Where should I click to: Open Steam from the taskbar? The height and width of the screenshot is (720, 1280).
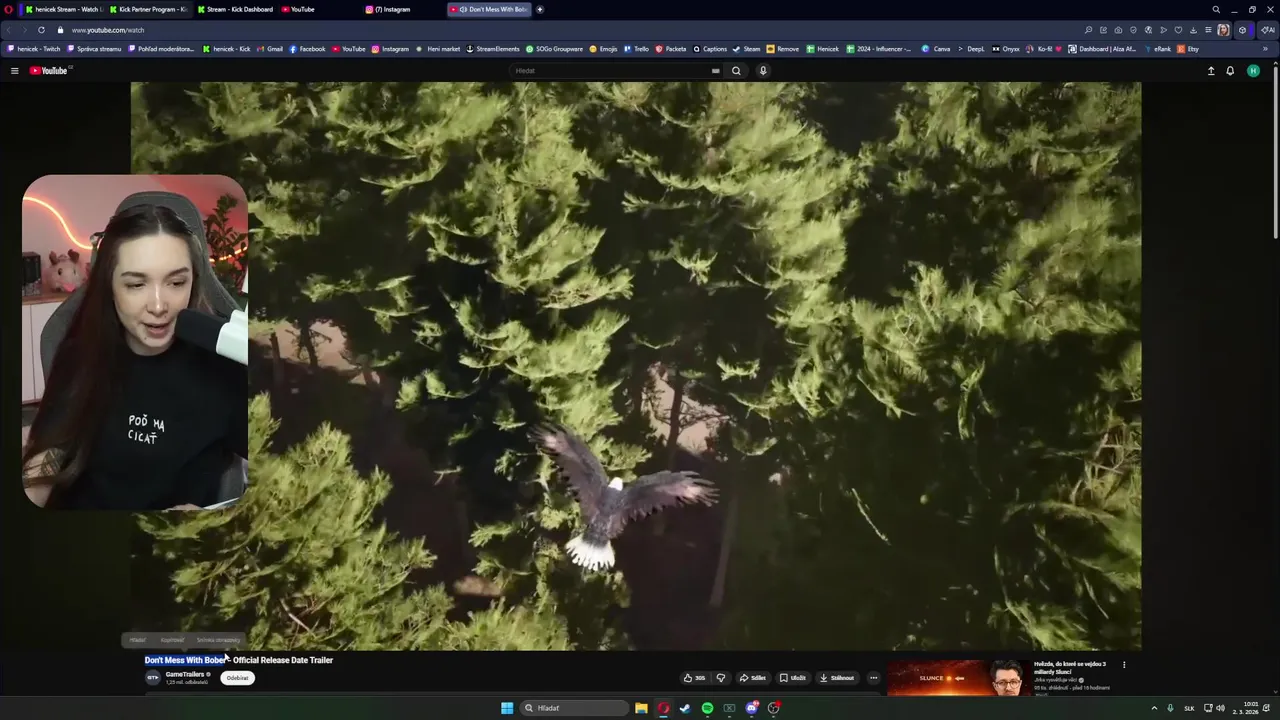(685, 708)
